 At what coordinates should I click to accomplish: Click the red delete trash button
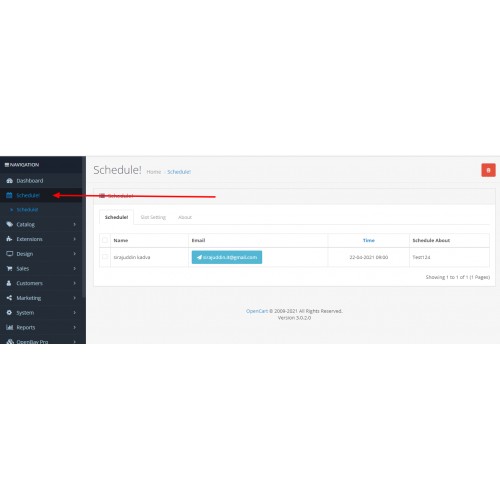coord(488,170)
